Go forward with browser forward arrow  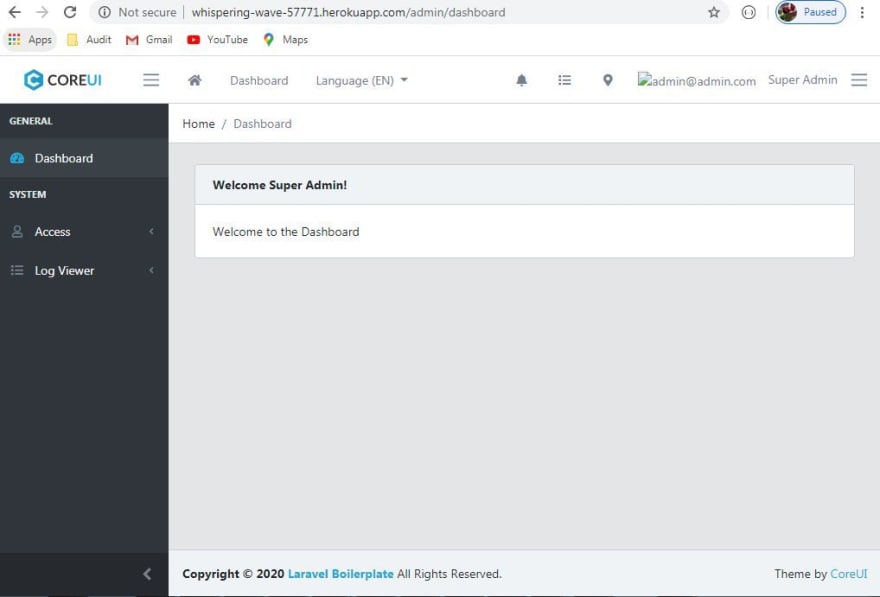(x=42, y=12)
